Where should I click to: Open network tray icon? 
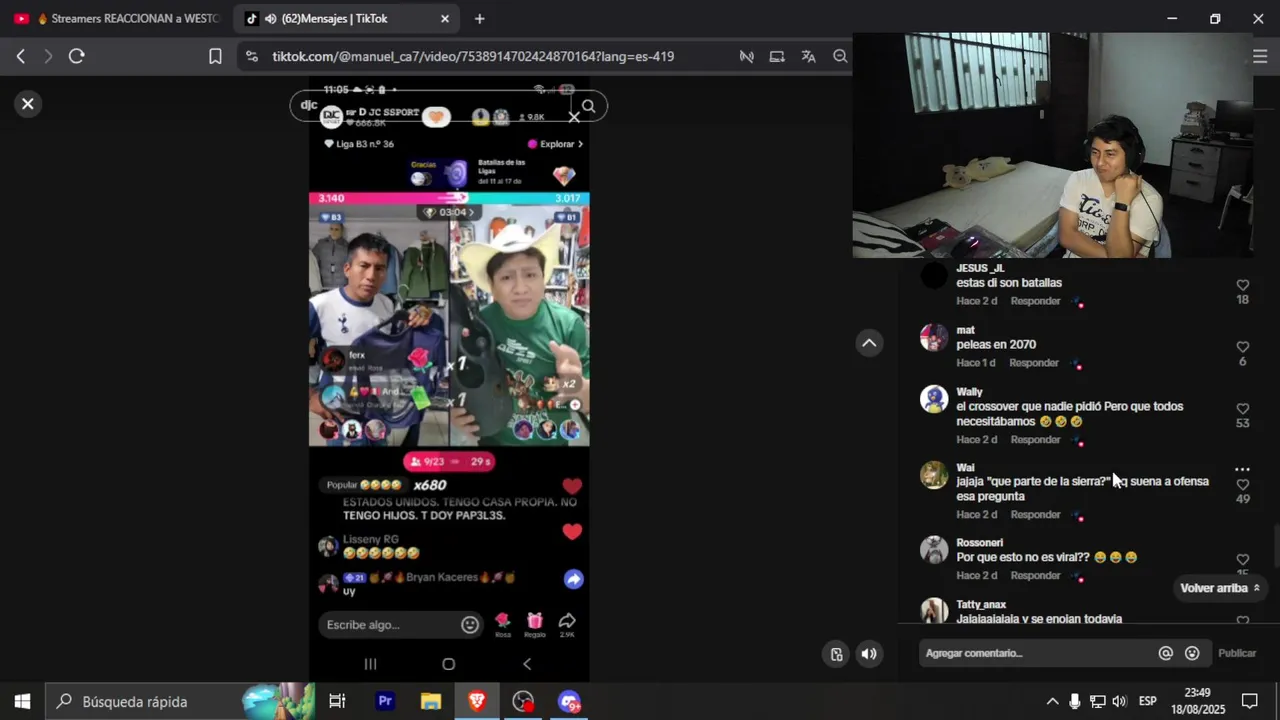pyautogui.click(x=1098, y=701)
